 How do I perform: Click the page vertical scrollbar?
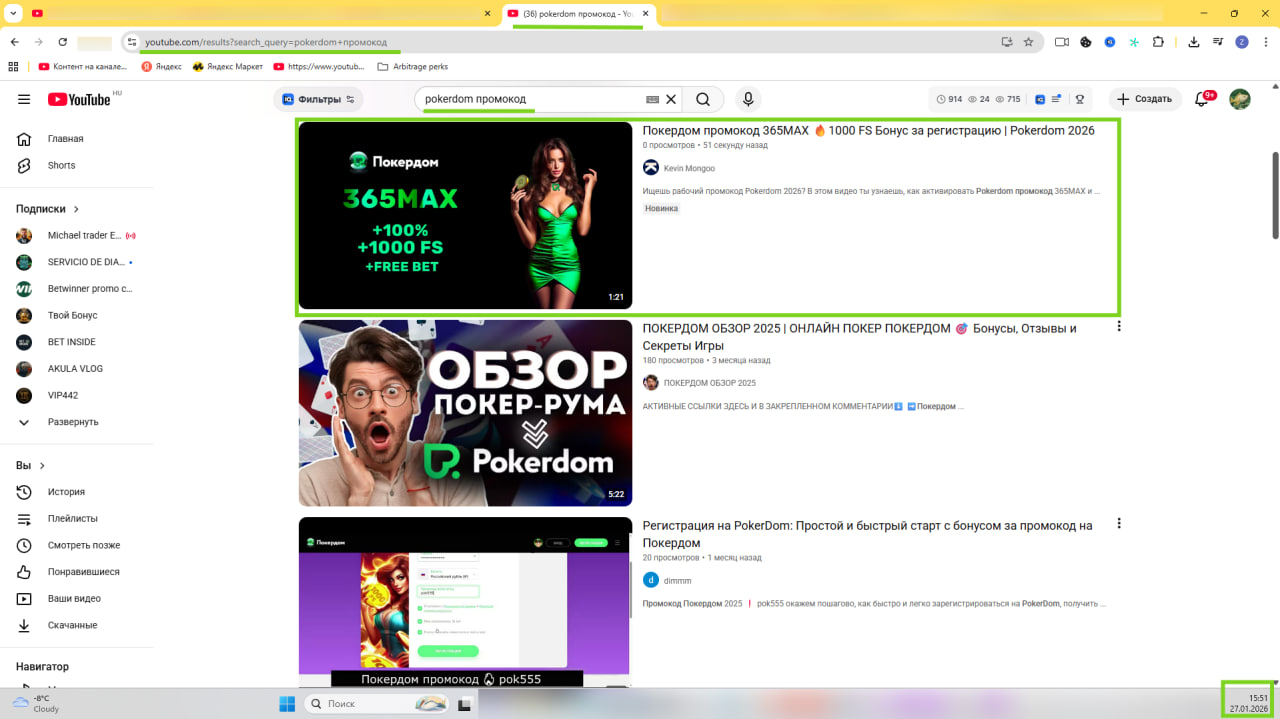click(1274, 195)
